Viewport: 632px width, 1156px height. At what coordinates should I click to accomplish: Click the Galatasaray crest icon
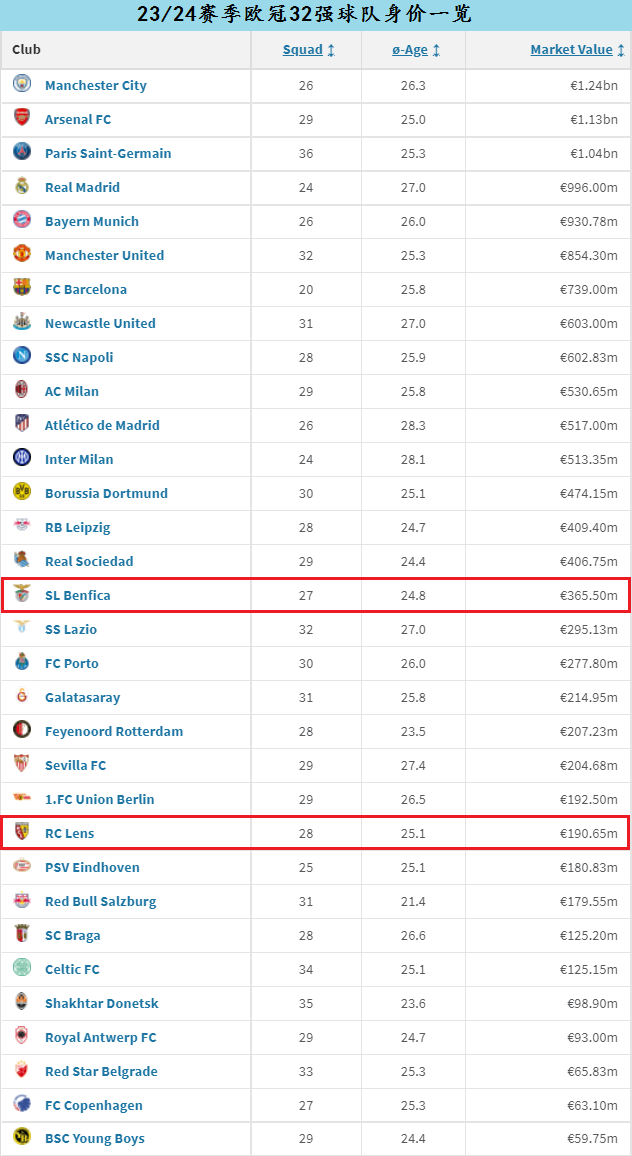point(22,697)
